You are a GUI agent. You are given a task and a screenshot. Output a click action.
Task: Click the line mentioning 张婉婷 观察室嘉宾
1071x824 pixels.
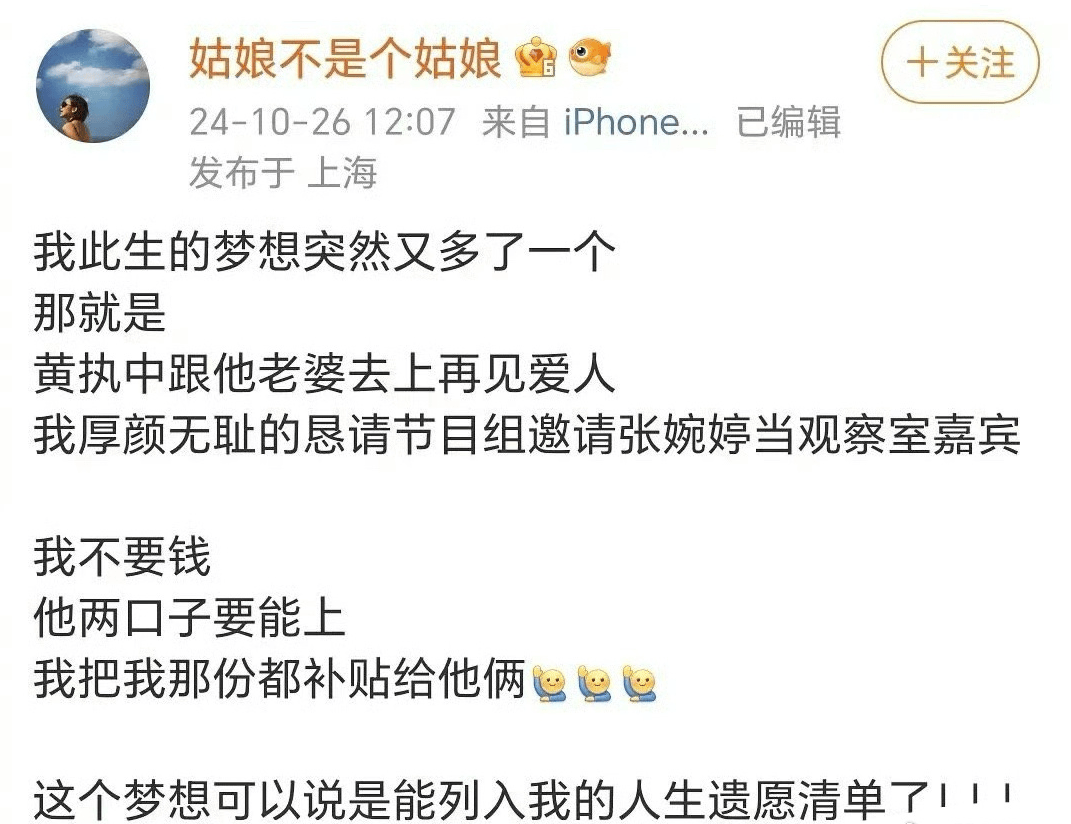click(x=527, y=435)
